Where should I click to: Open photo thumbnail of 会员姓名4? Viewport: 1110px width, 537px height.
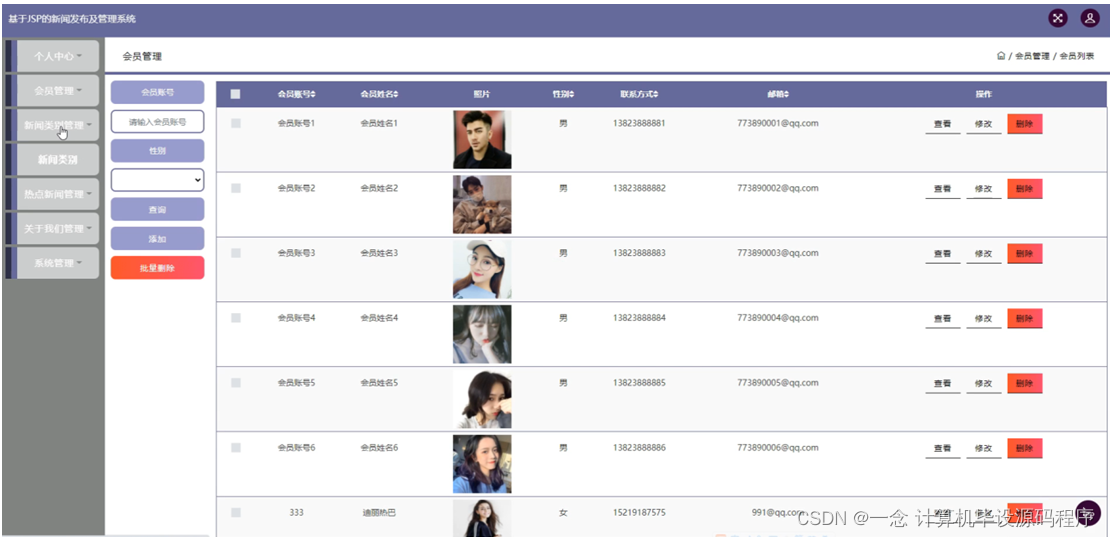[x=482, y=334]
